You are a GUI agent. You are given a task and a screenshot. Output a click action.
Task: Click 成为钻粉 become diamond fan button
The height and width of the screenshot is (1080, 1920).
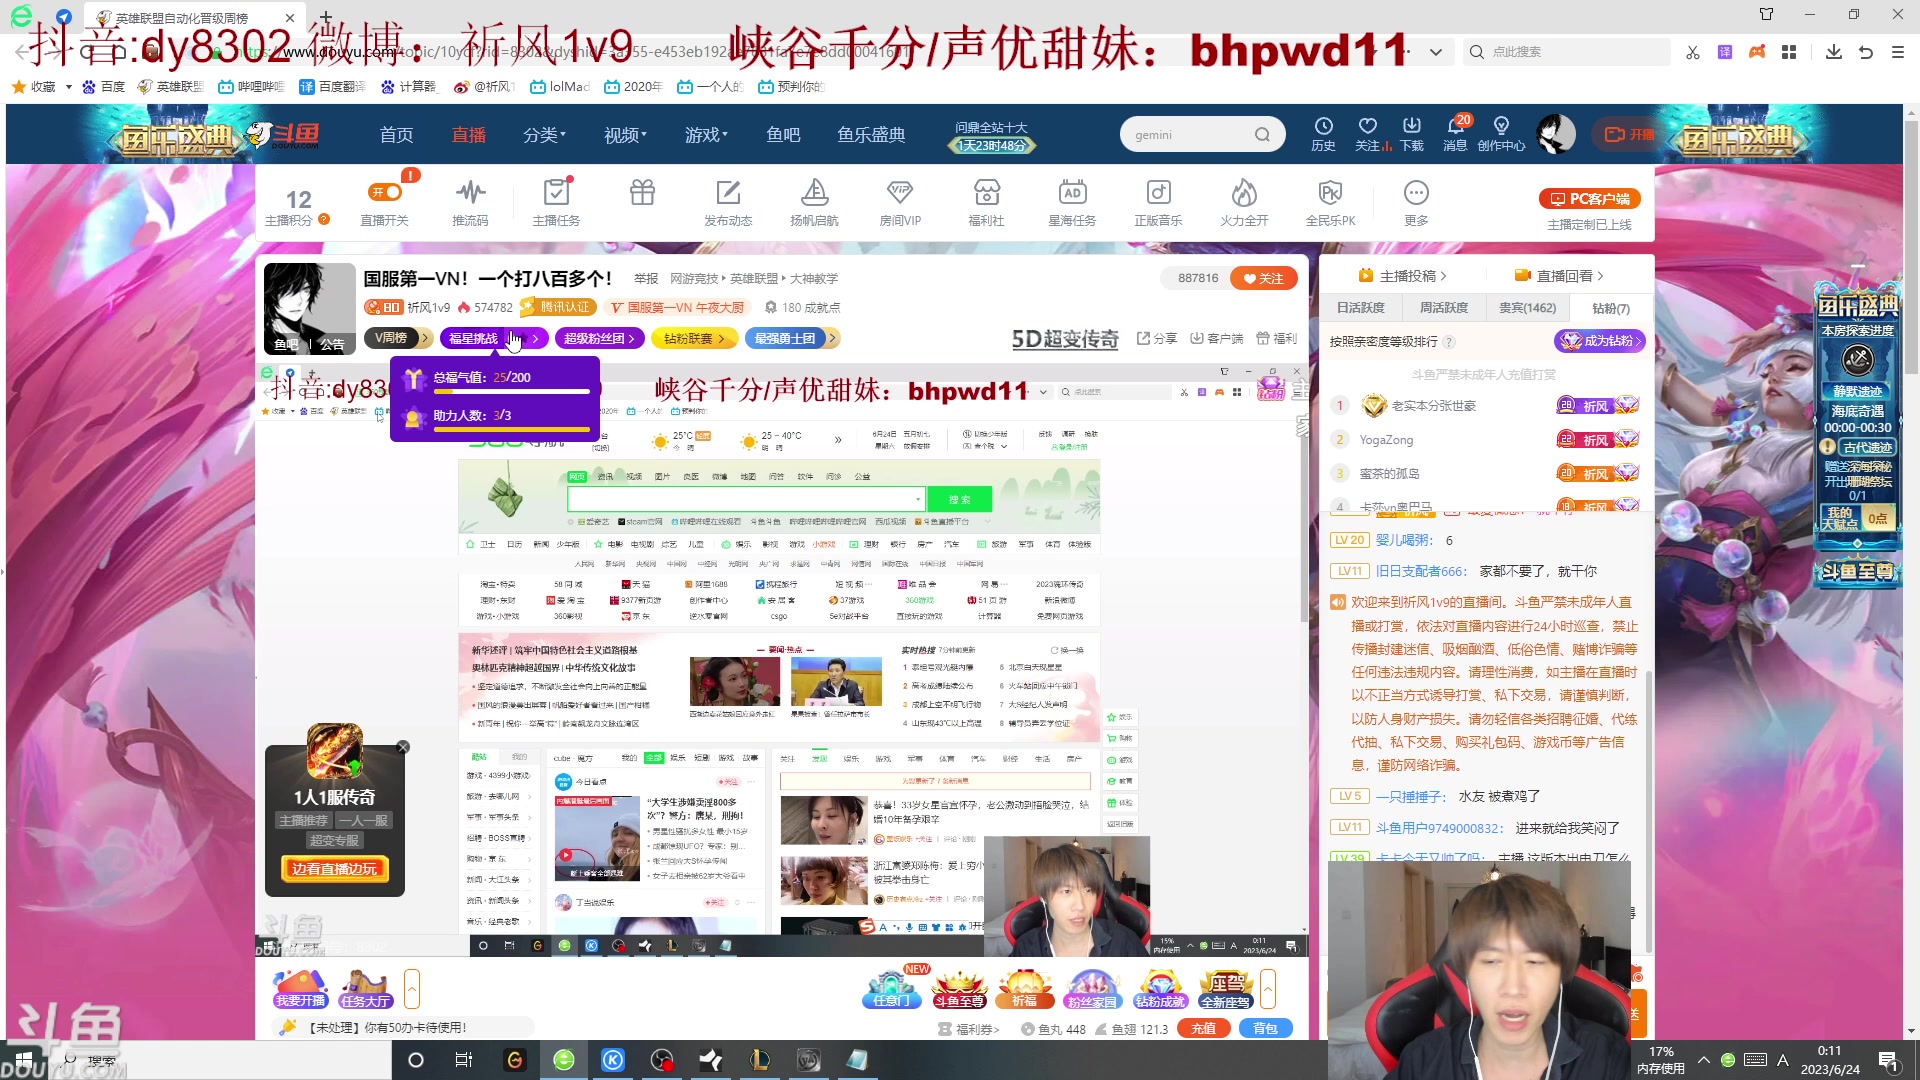point(1599,341)
